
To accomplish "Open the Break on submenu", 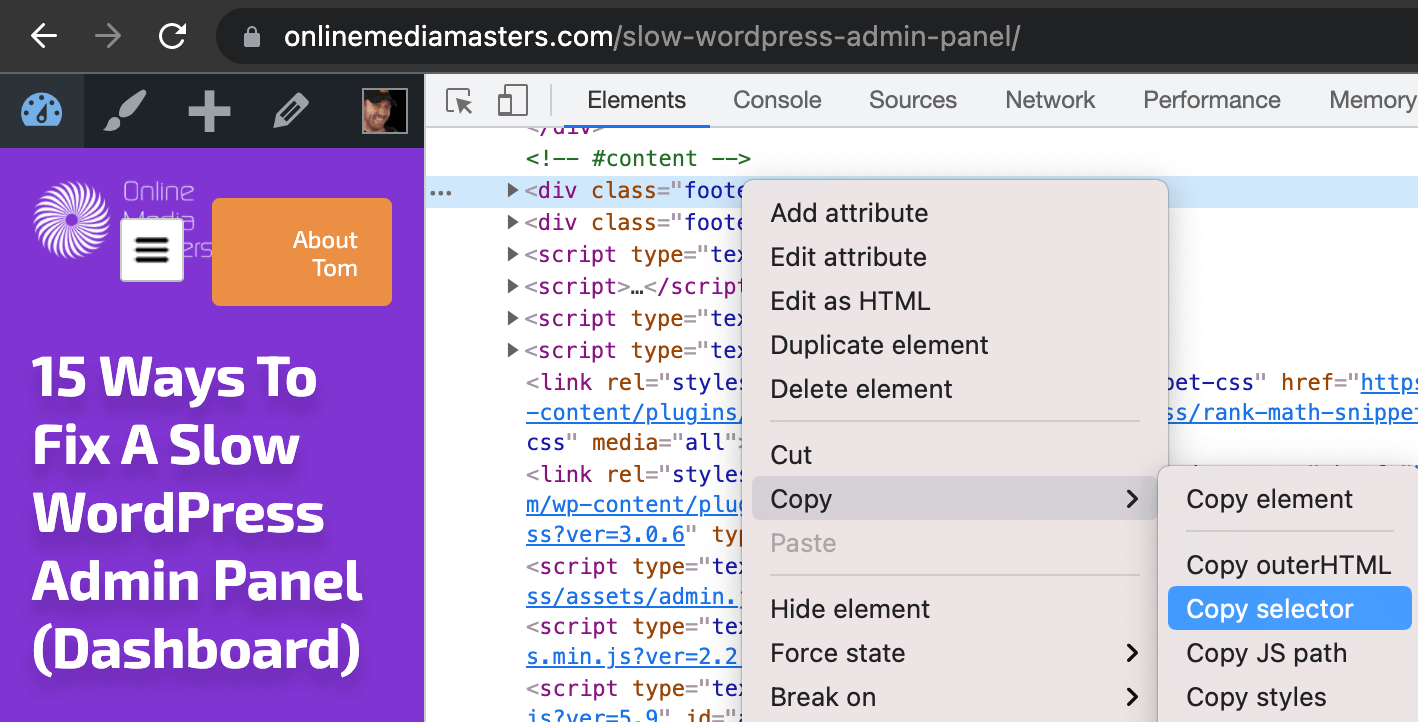I will [x=955, y=697].
